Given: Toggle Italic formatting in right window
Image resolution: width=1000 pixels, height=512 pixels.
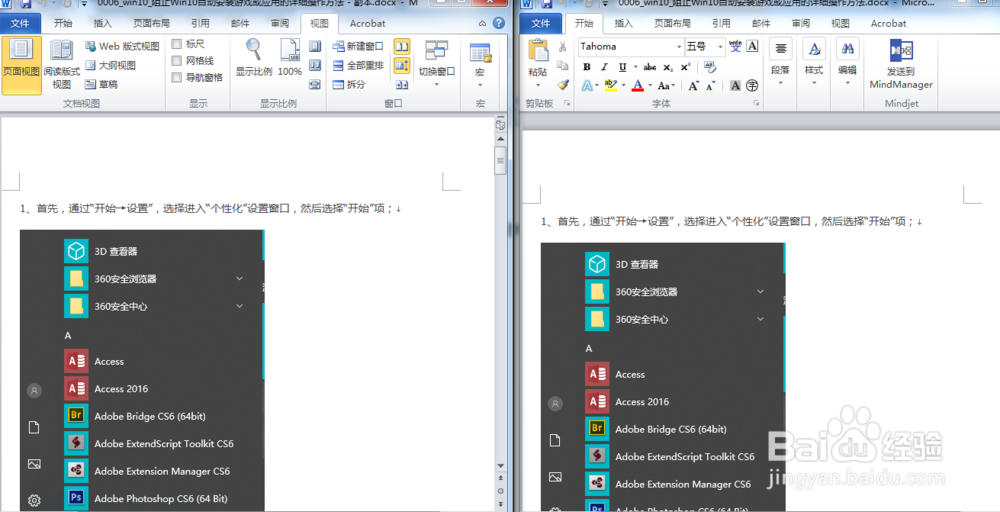Looking at the screenshot, I should tap(604, 67).
